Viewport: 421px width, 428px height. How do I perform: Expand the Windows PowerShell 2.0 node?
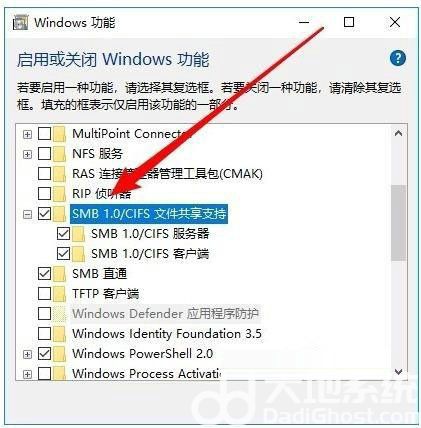click(x=27, y=354)
